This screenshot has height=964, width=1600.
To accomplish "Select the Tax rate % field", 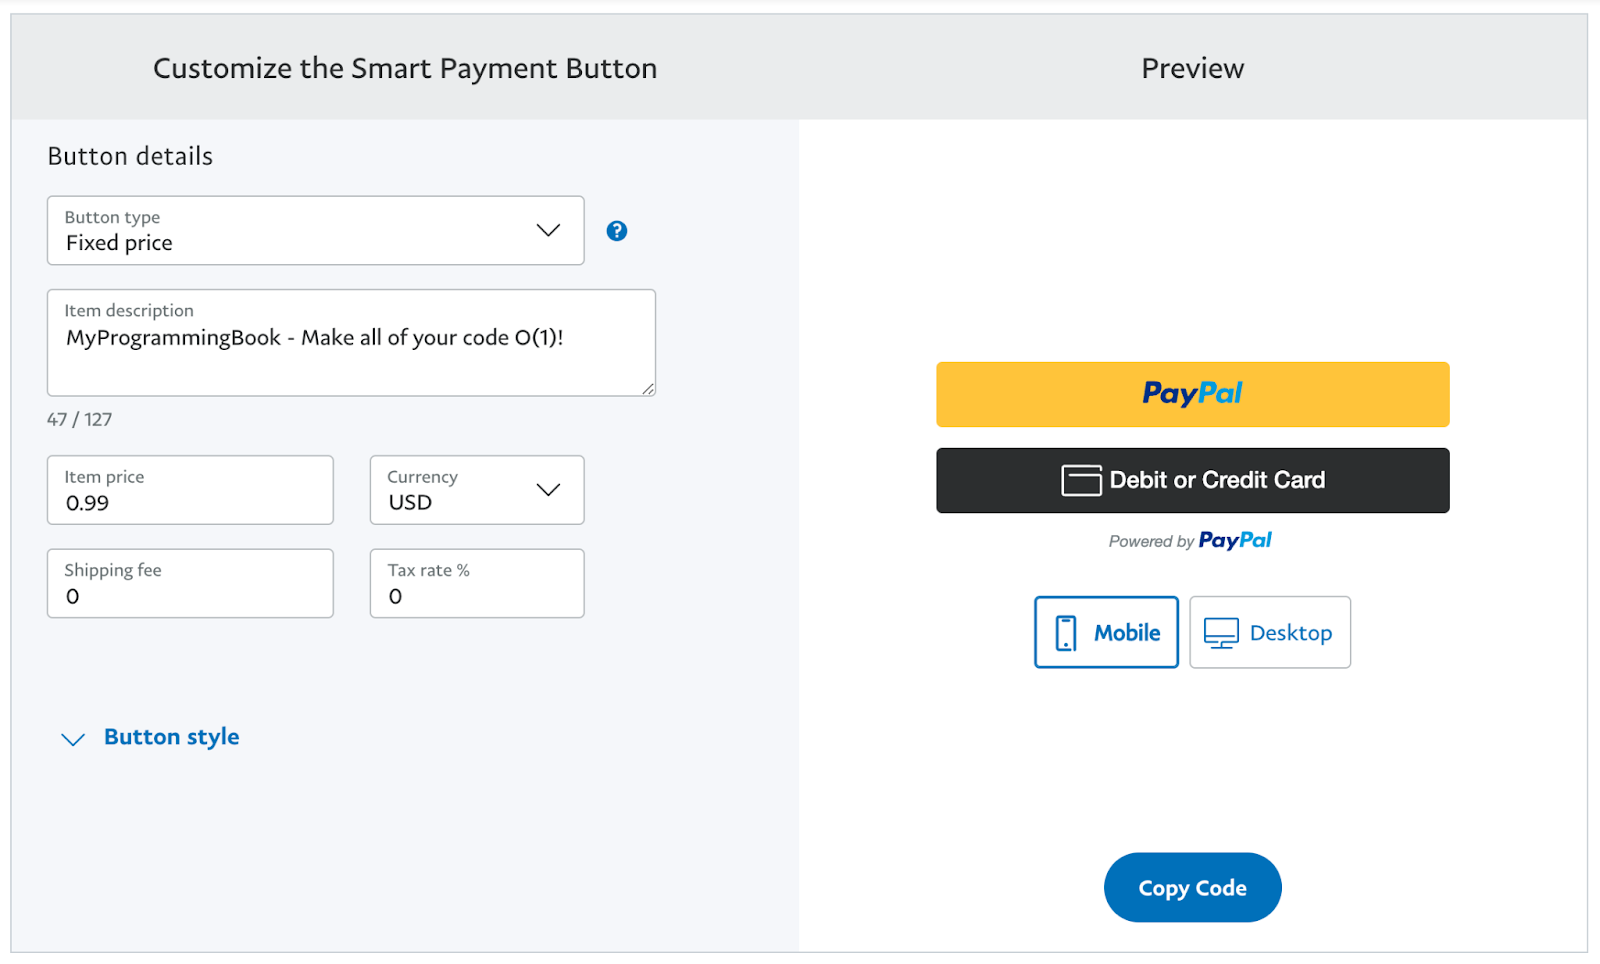I will (x=476, y=584).
